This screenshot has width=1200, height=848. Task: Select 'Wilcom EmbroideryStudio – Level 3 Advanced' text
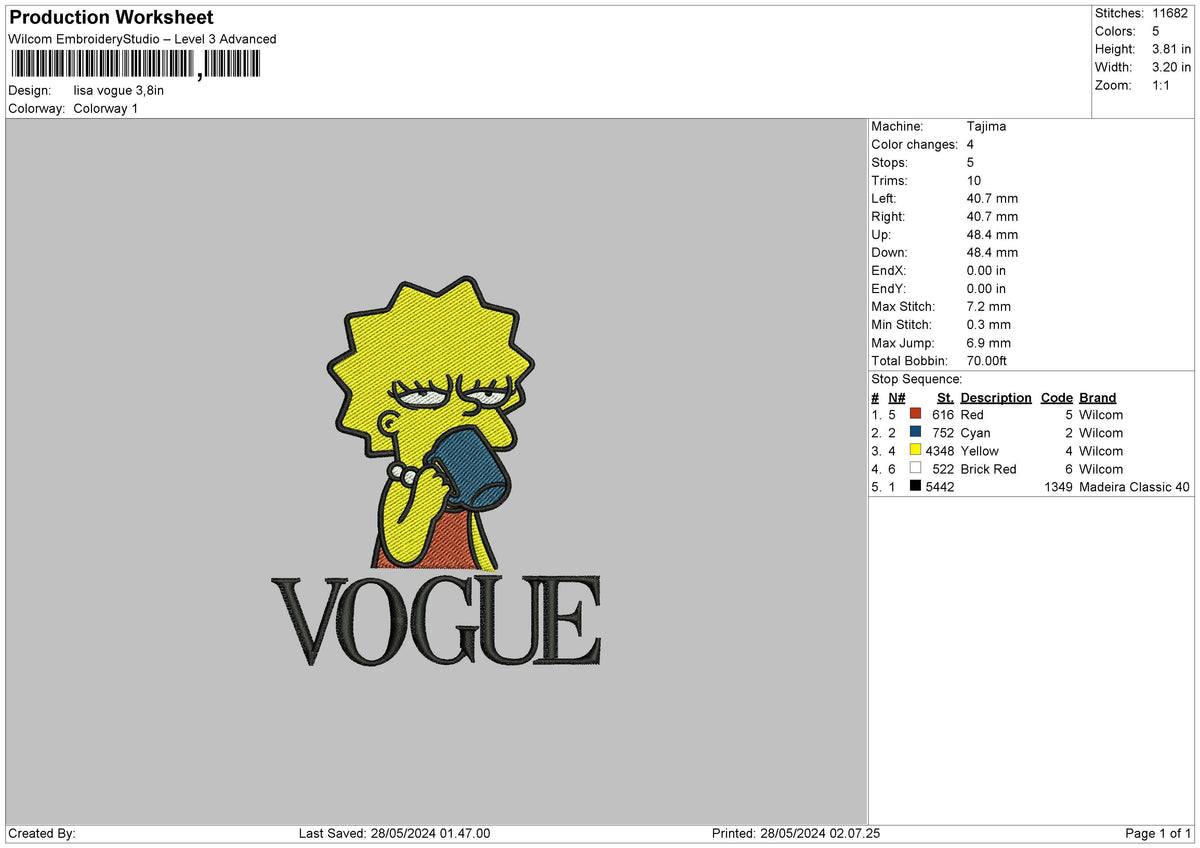tap(142, 39)
